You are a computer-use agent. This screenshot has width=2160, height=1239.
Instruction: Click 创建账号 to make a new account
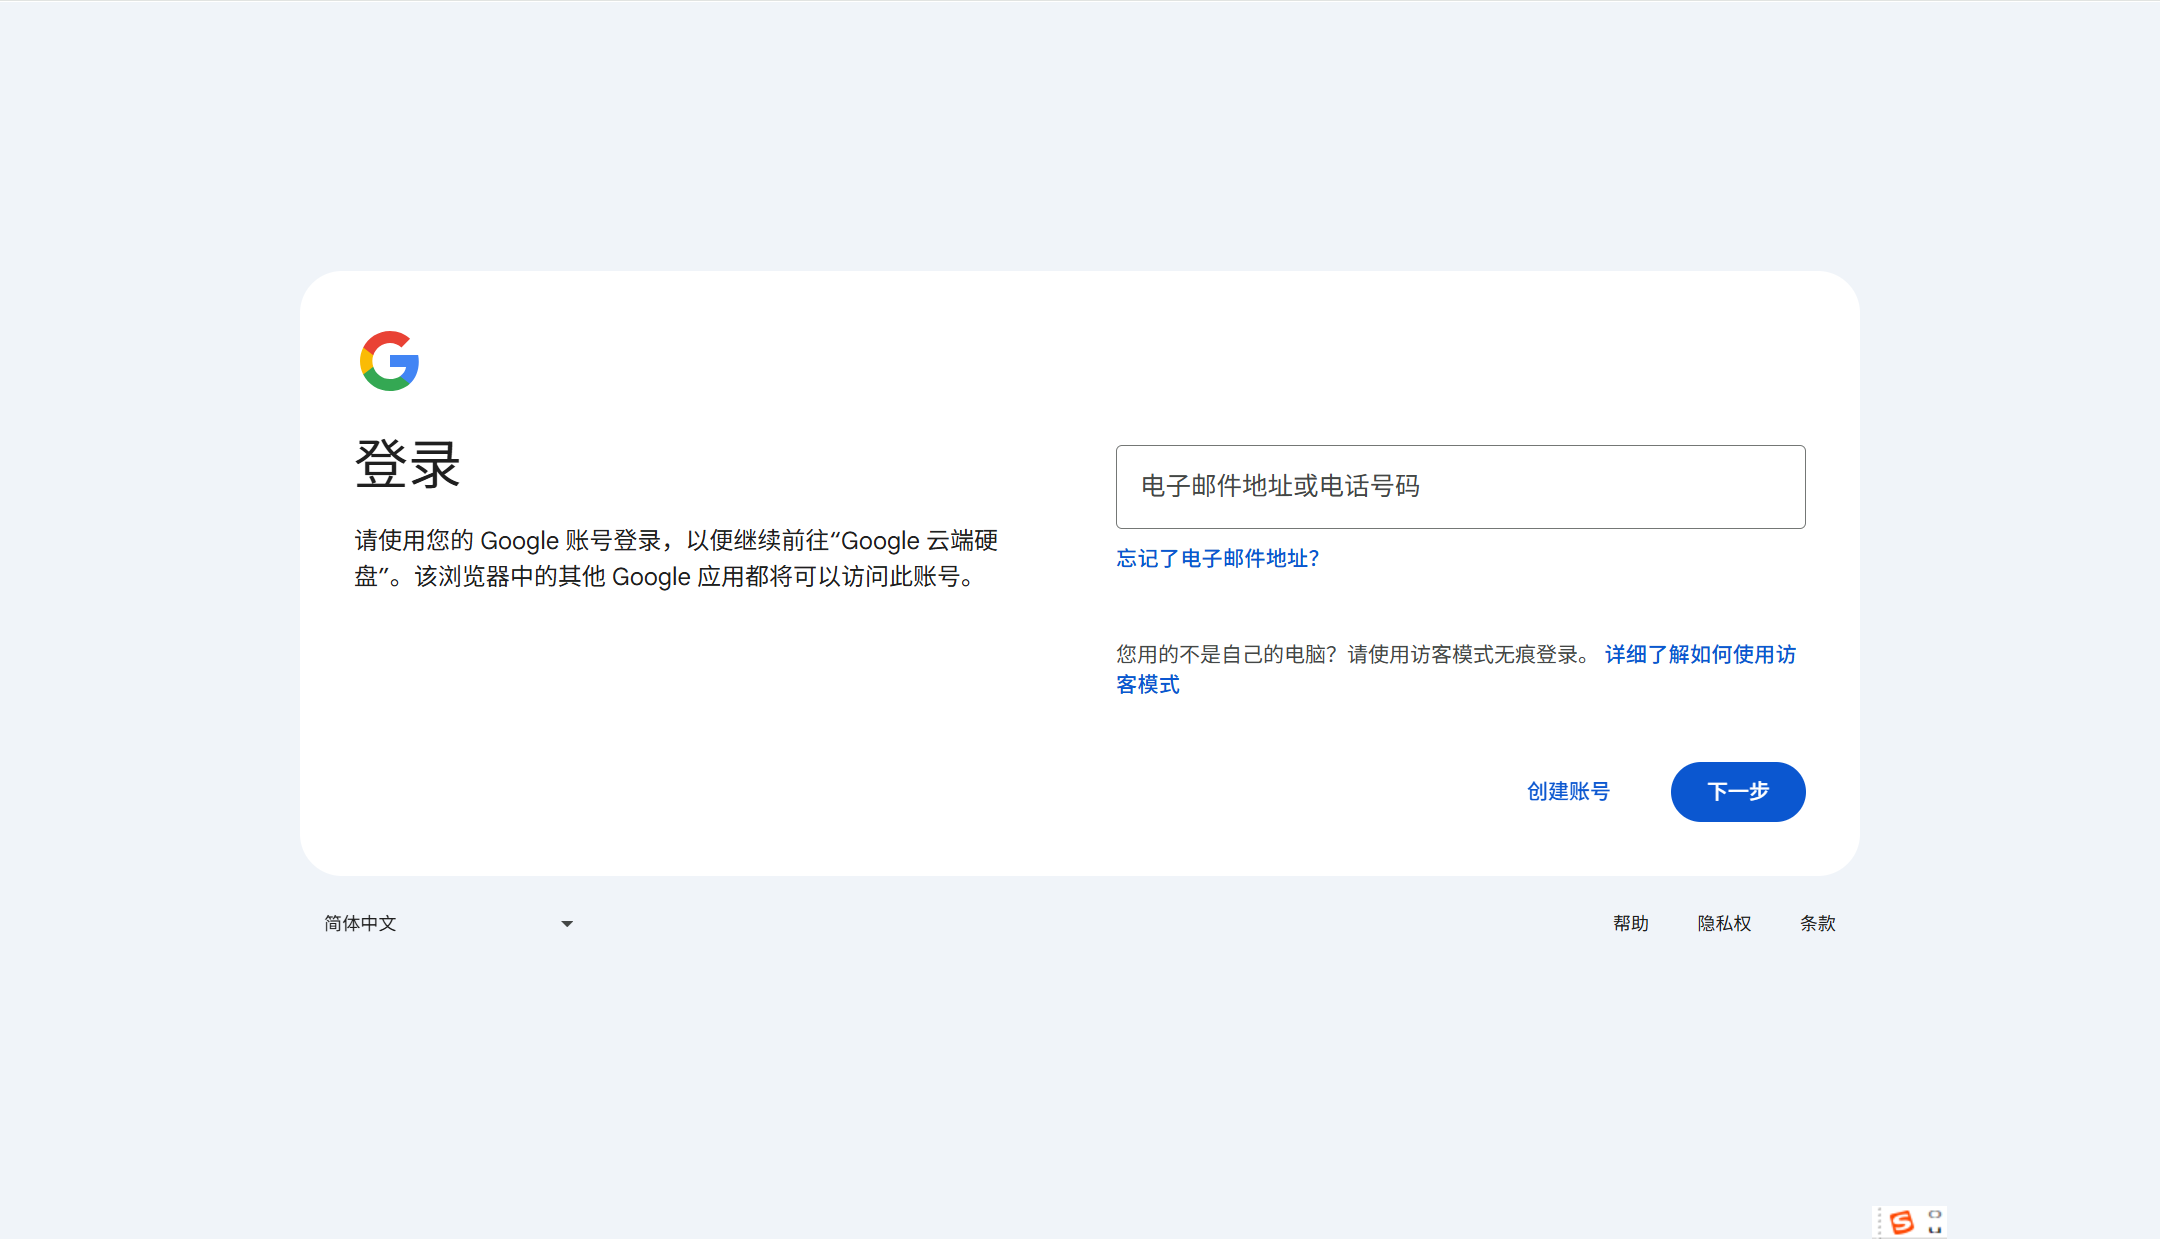(x=1568, y=791)
